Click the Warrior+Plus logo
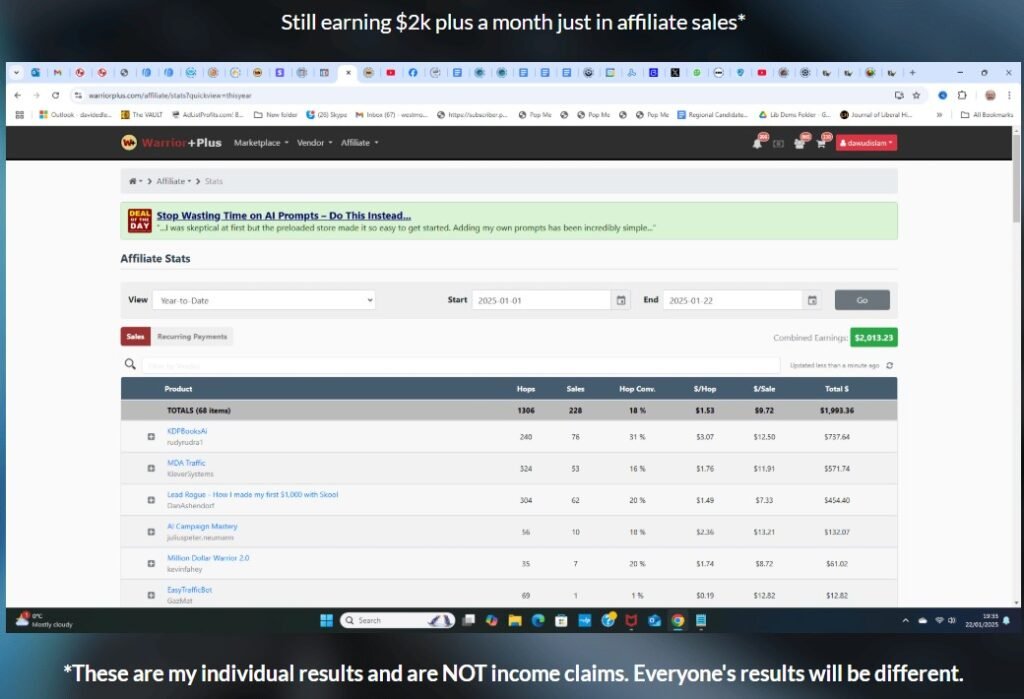 coord(171,142)
